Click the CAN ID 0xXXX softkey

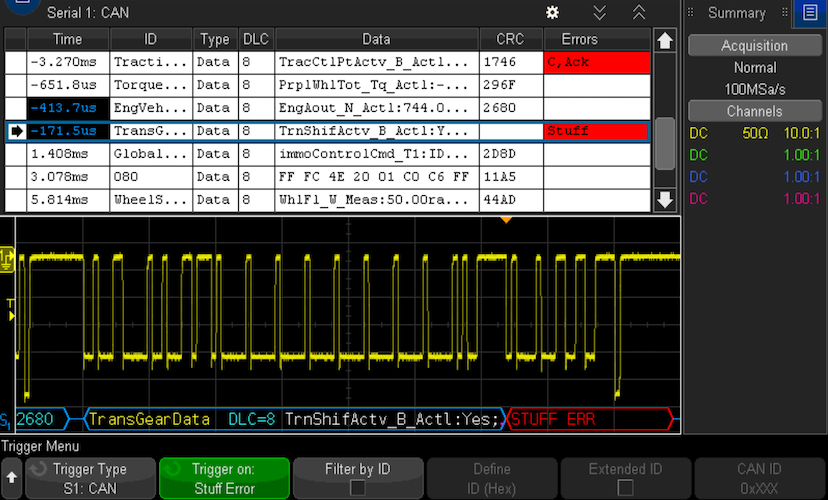[759, 478]
